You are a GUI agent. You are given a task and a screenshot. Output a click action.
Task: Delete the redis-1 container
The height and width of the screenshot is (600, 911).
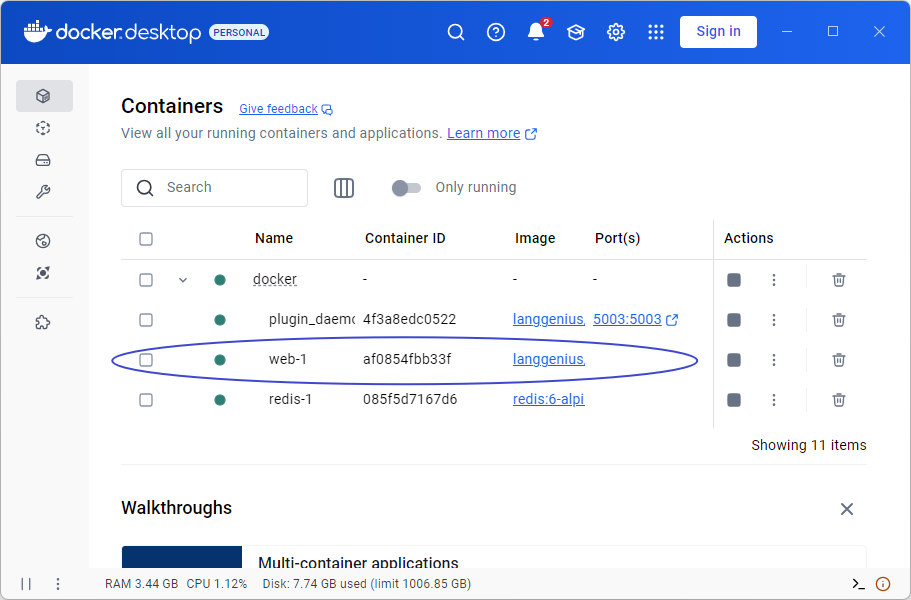(x=838, y=400)
